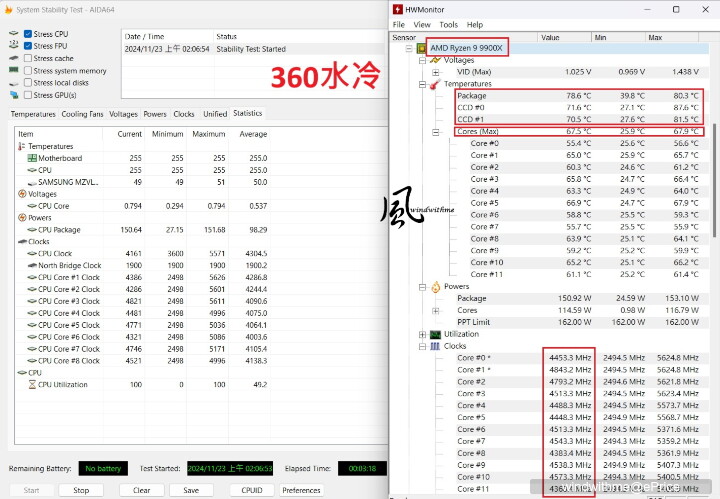Enable Stress GPU(s) checkbox
Viewport: 720px width, 499px height.
(28, 95)
